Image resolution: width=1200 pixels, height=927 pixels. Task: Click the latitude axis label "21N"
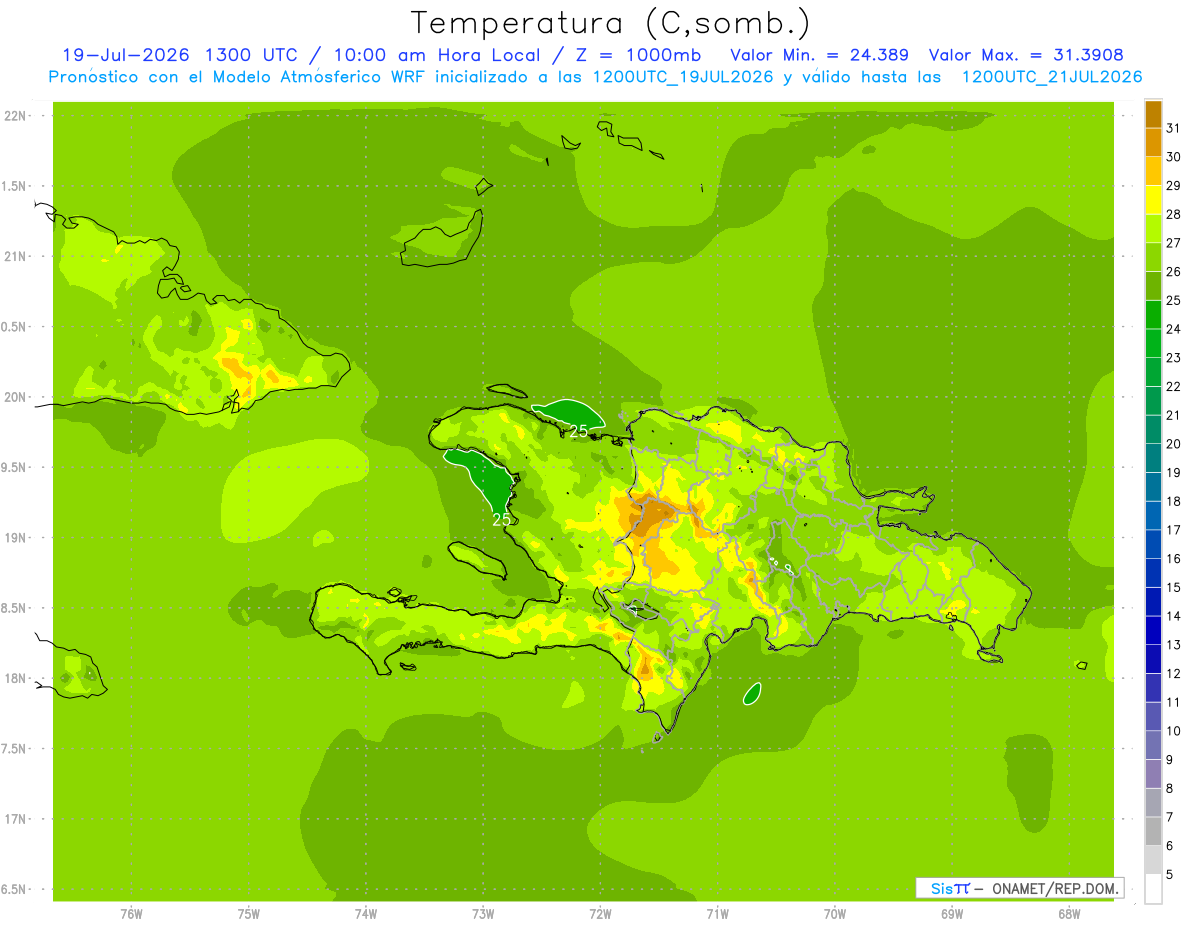(17, 257)
